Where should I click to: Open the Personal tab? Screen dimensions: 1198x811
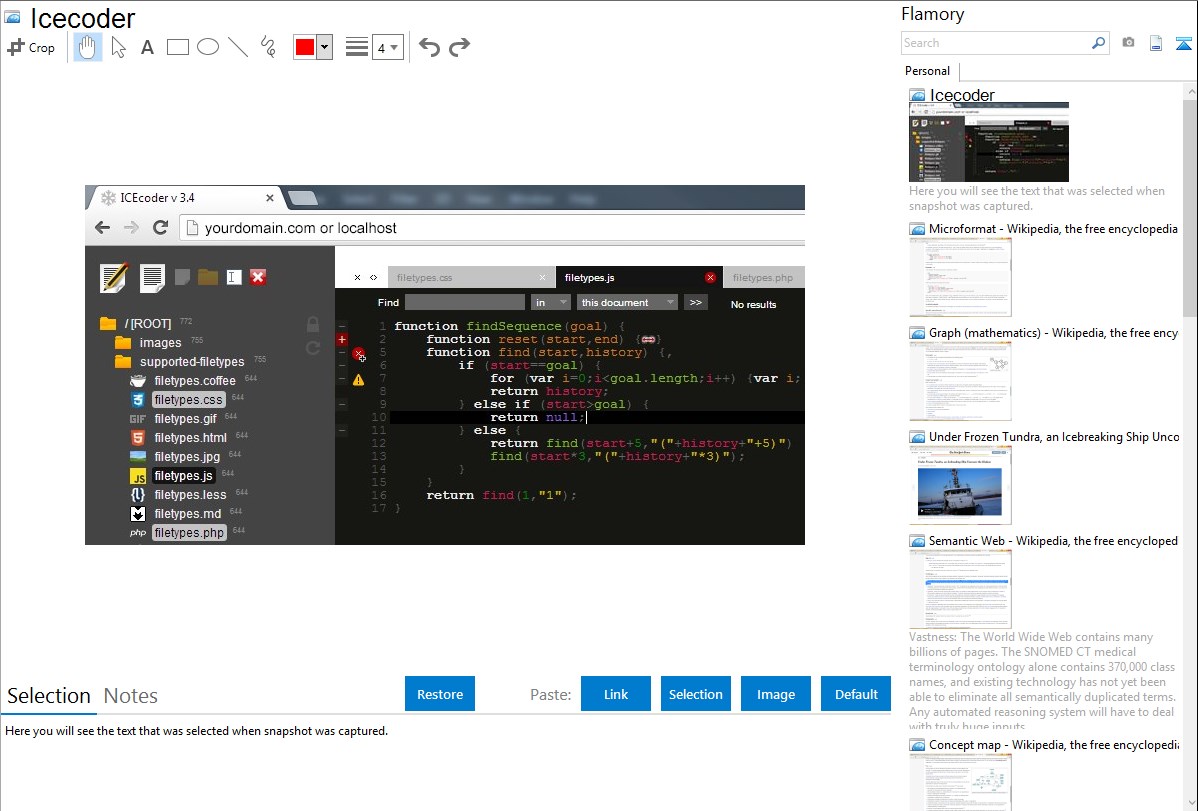(928, 71)
